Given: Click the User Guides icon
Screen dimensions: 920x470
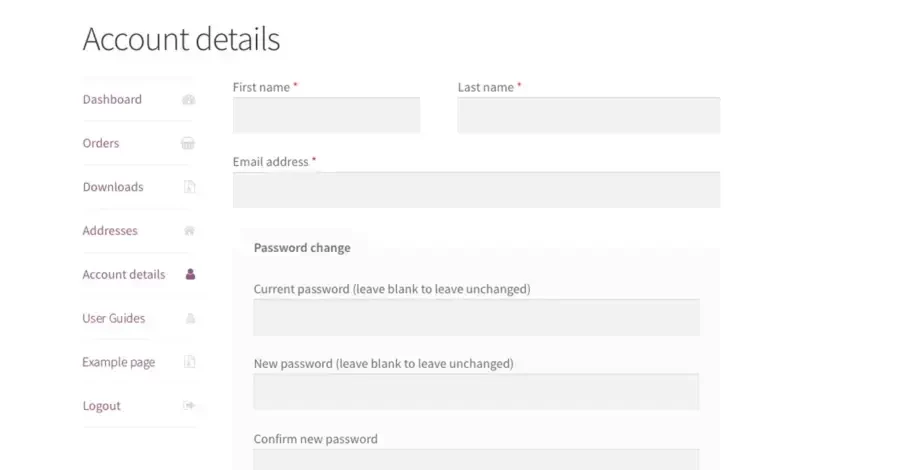Looking at the screenshot, I should (x=190, y=318).
